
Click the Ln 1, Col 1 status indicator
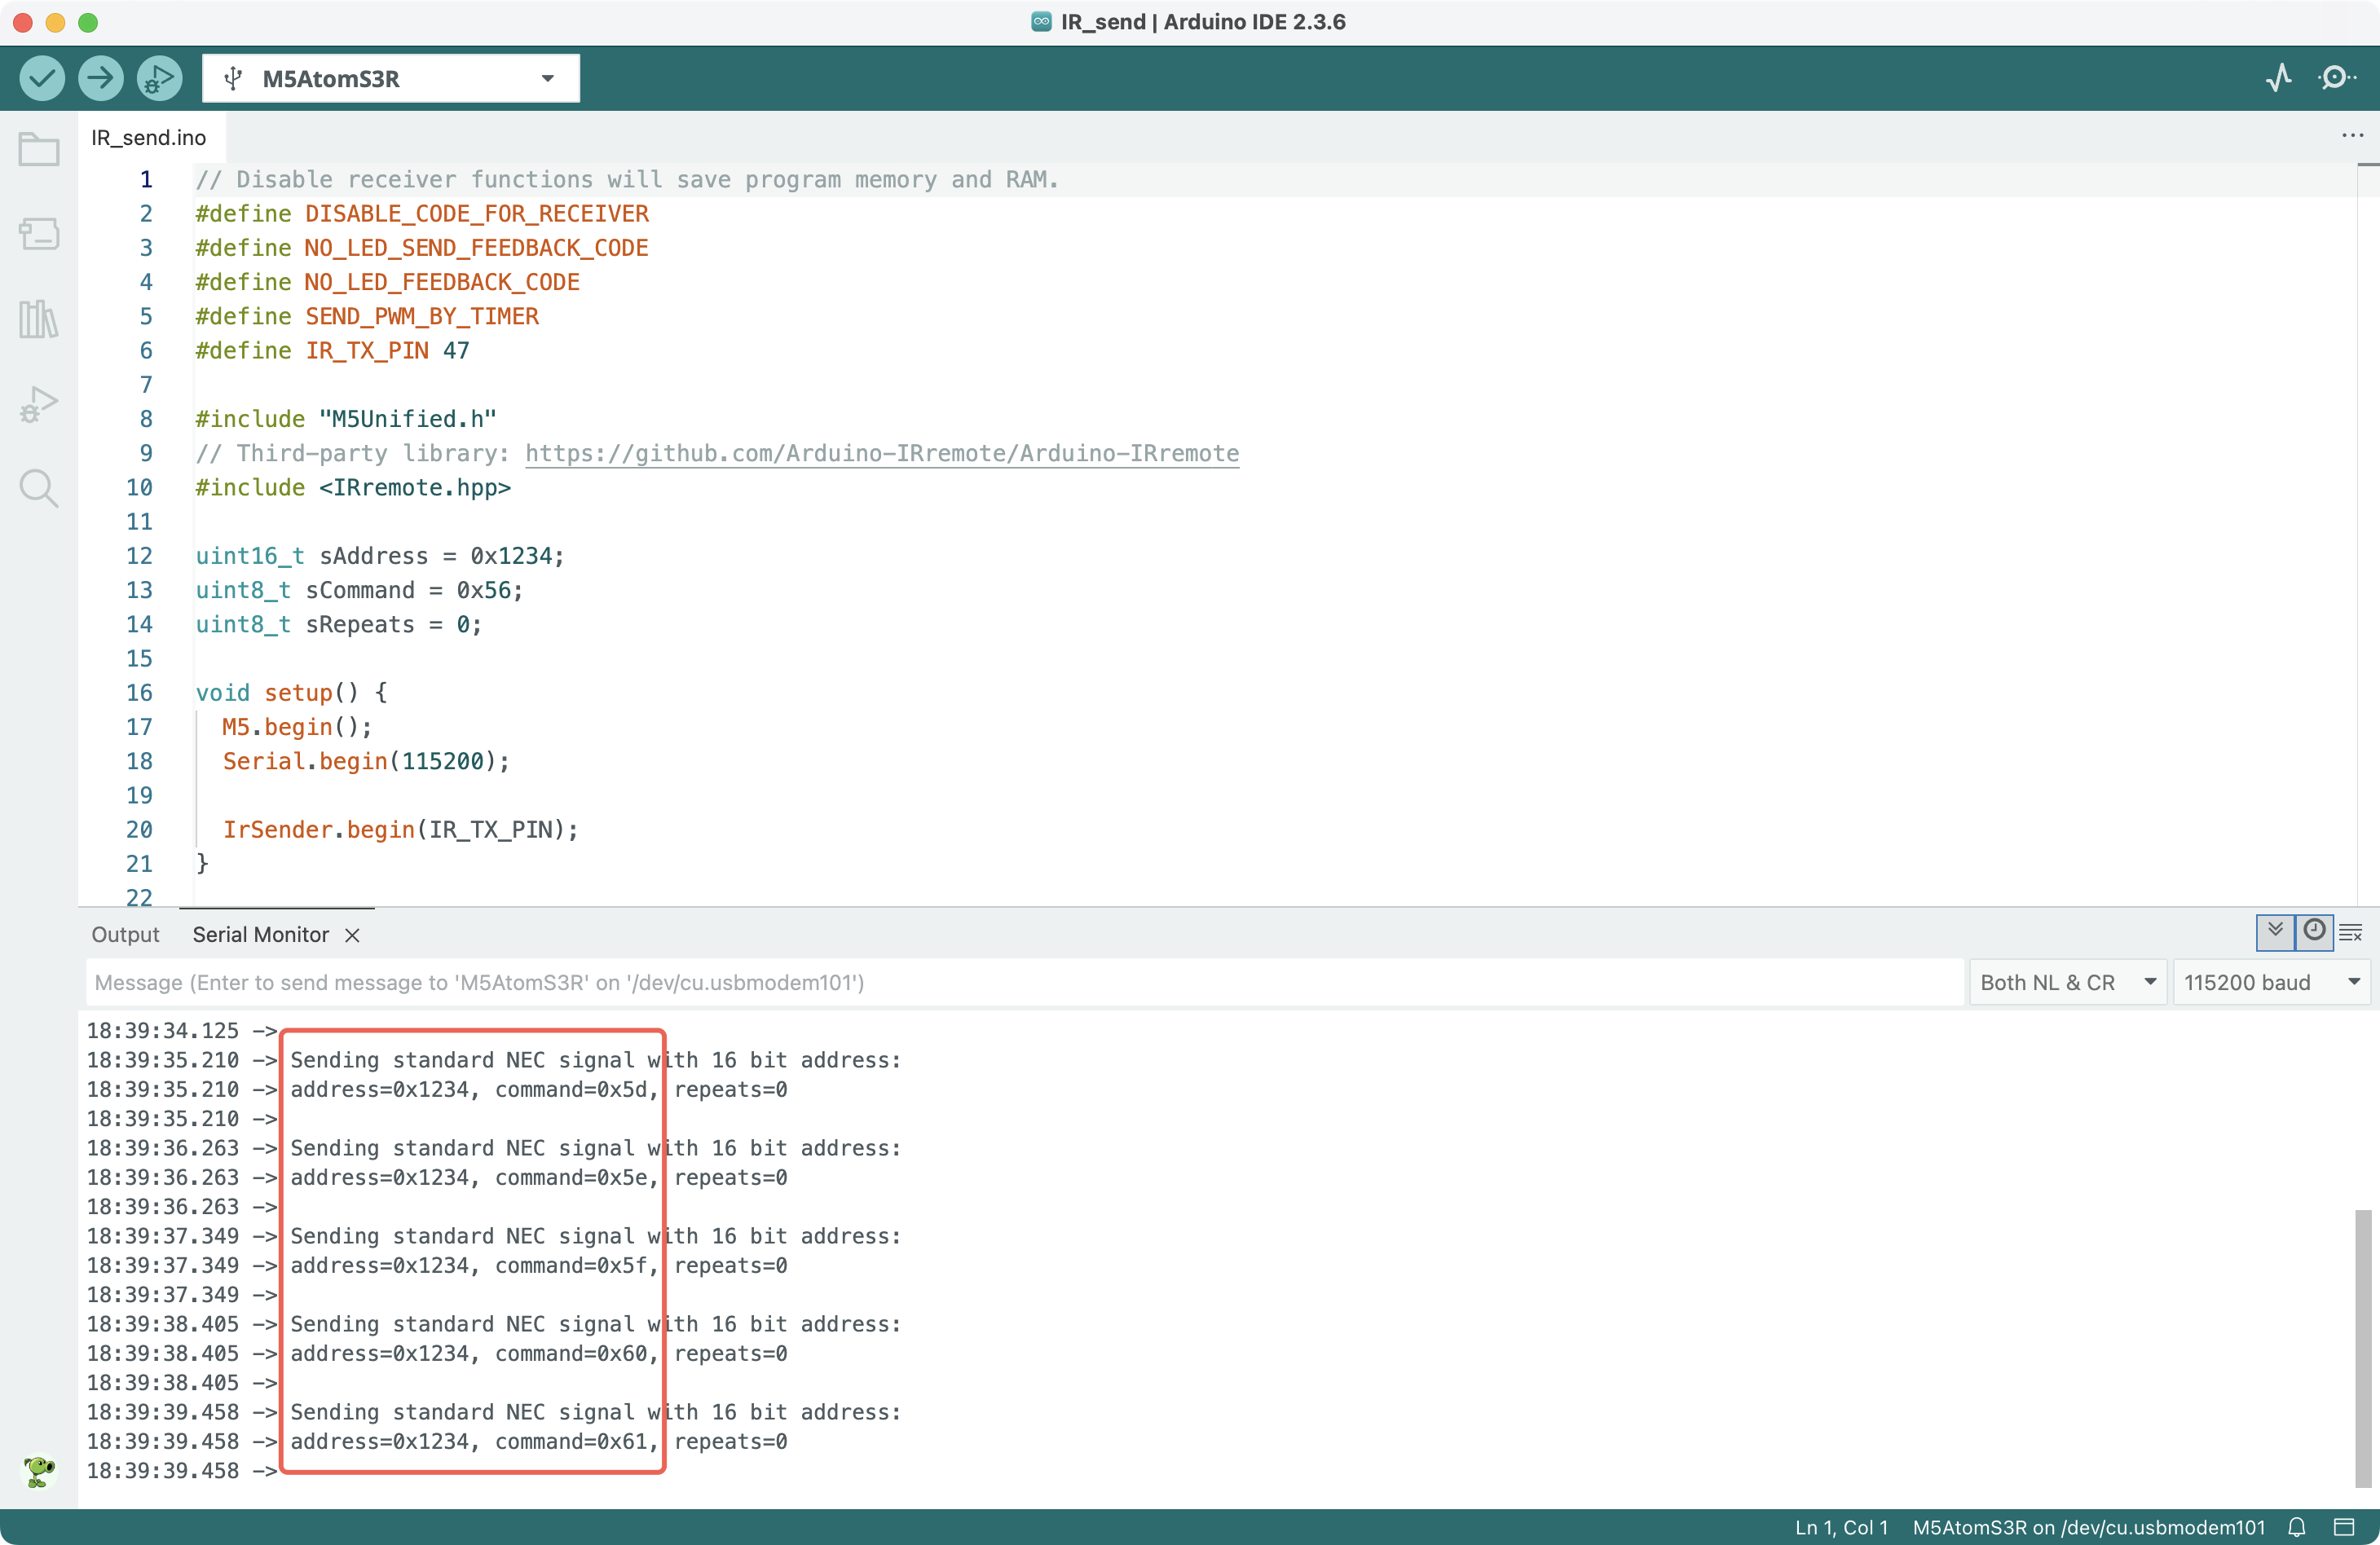[1841, 1527]
